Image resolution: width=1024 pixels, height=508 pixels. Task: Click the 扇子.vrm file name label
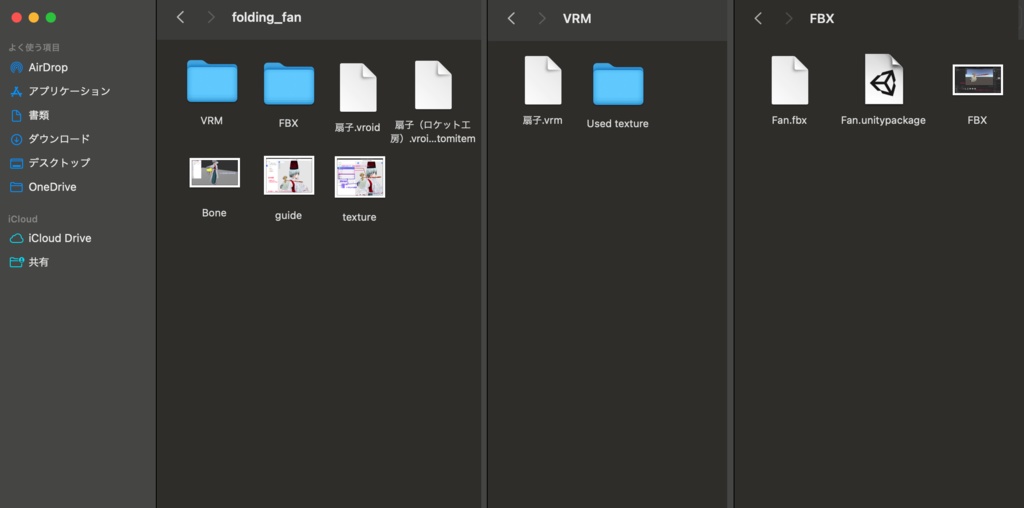pyautogui.click(x=542, y=120)
